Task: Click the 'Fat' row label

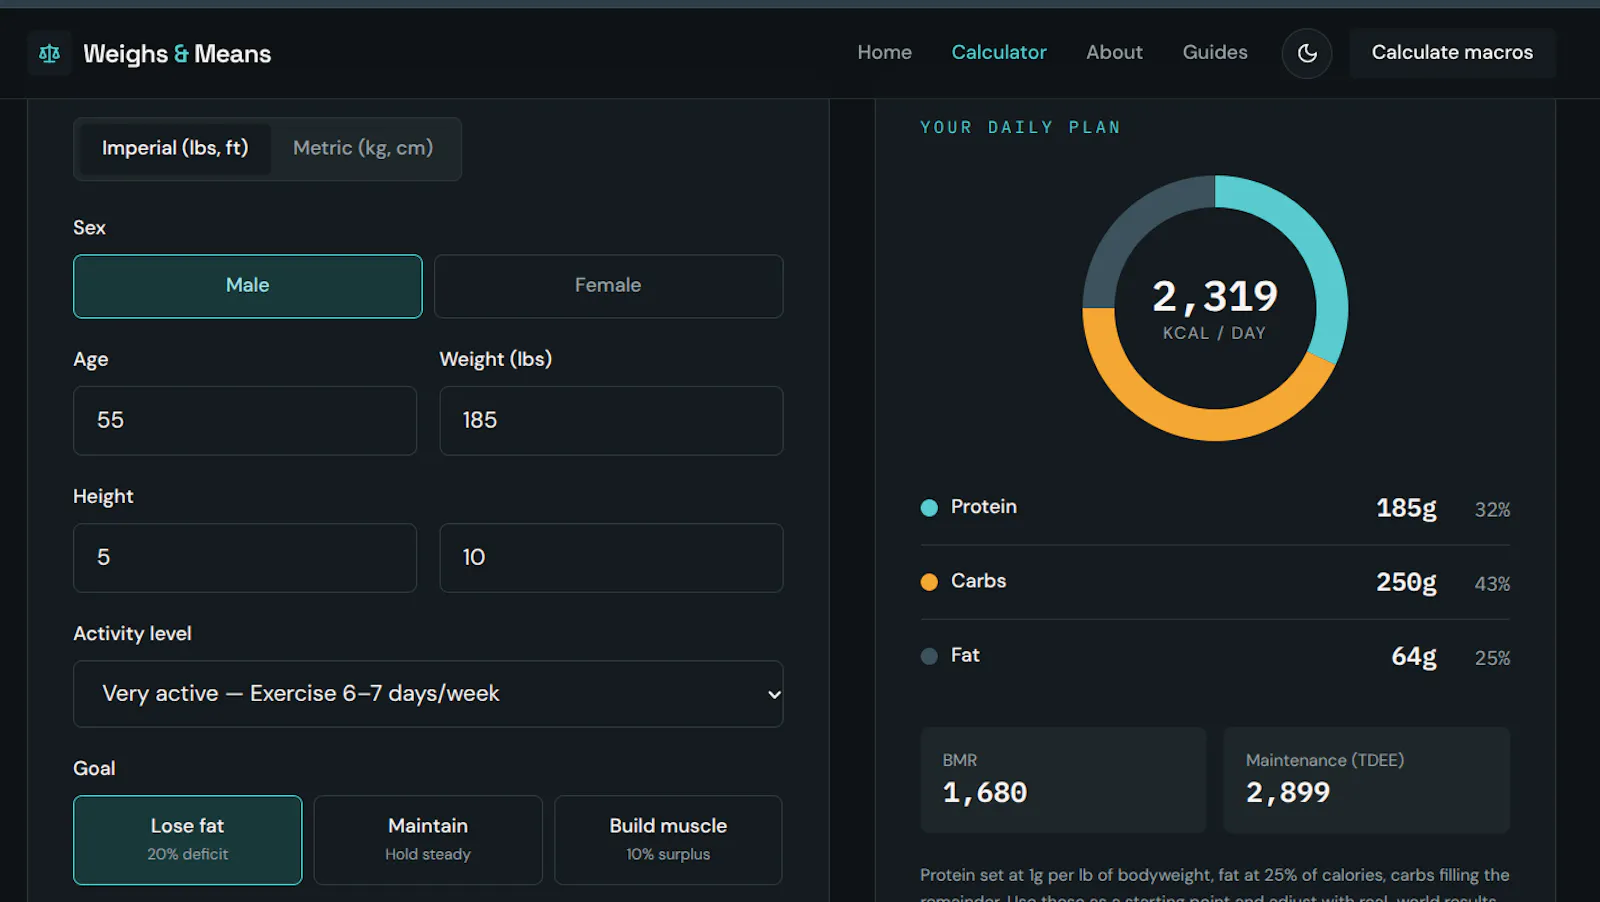Action: 965,655
